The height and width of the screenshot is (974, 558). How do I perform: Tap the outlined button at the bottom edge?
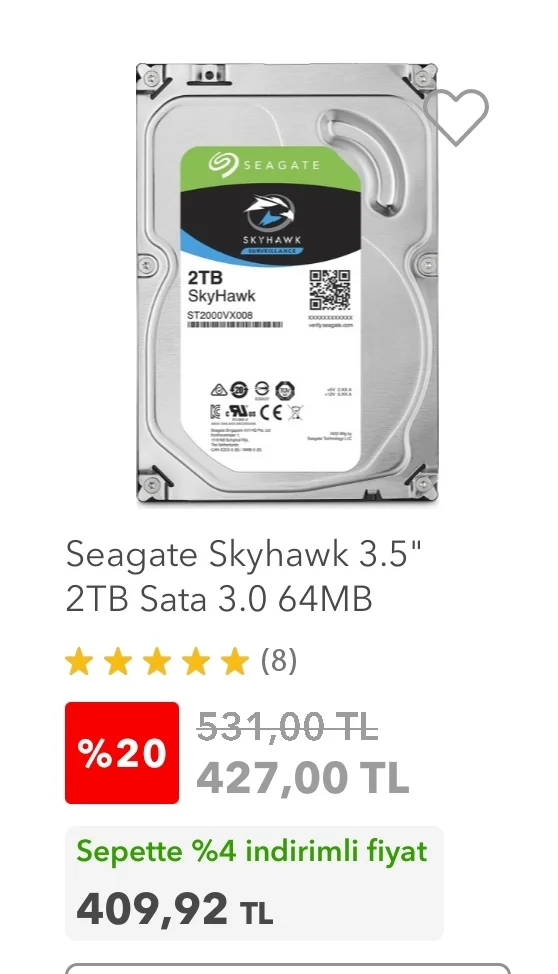click(287, 968)
